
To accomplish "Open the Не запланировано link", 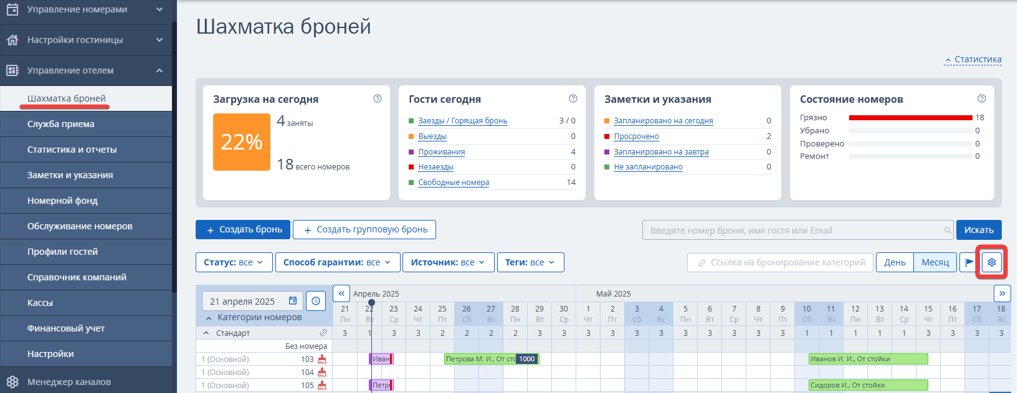I will tap(648, 167).
